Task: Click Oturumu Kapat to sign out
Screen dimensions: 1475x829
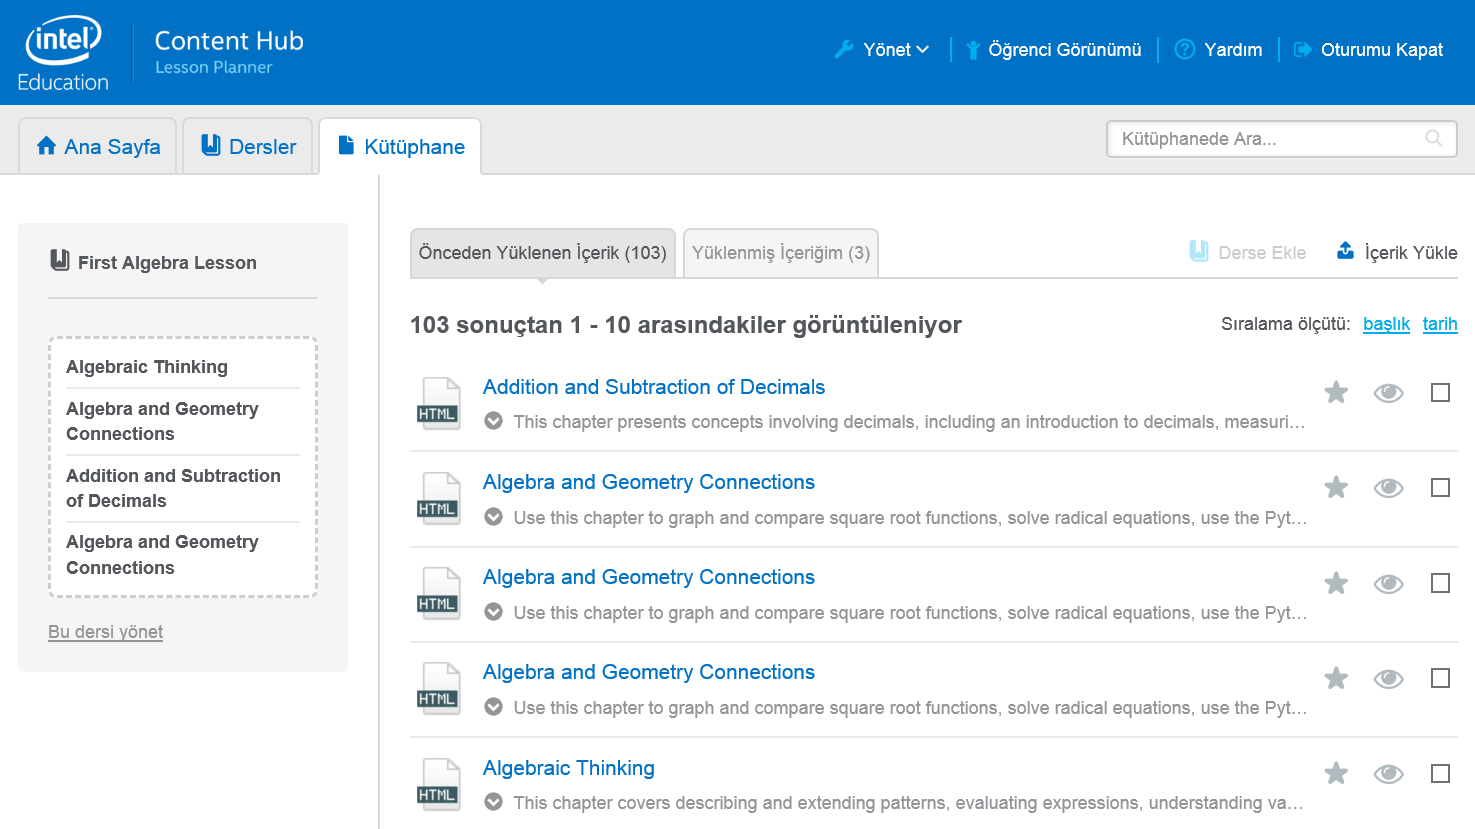Action: click(x=1382, y=50)
